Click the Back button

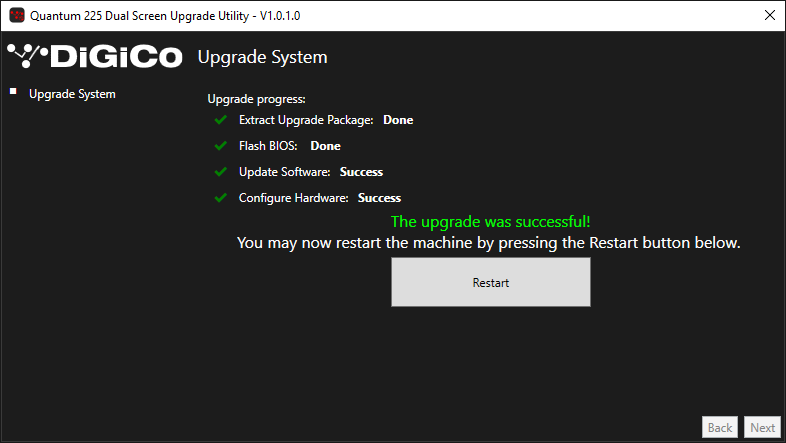point(720,427)
